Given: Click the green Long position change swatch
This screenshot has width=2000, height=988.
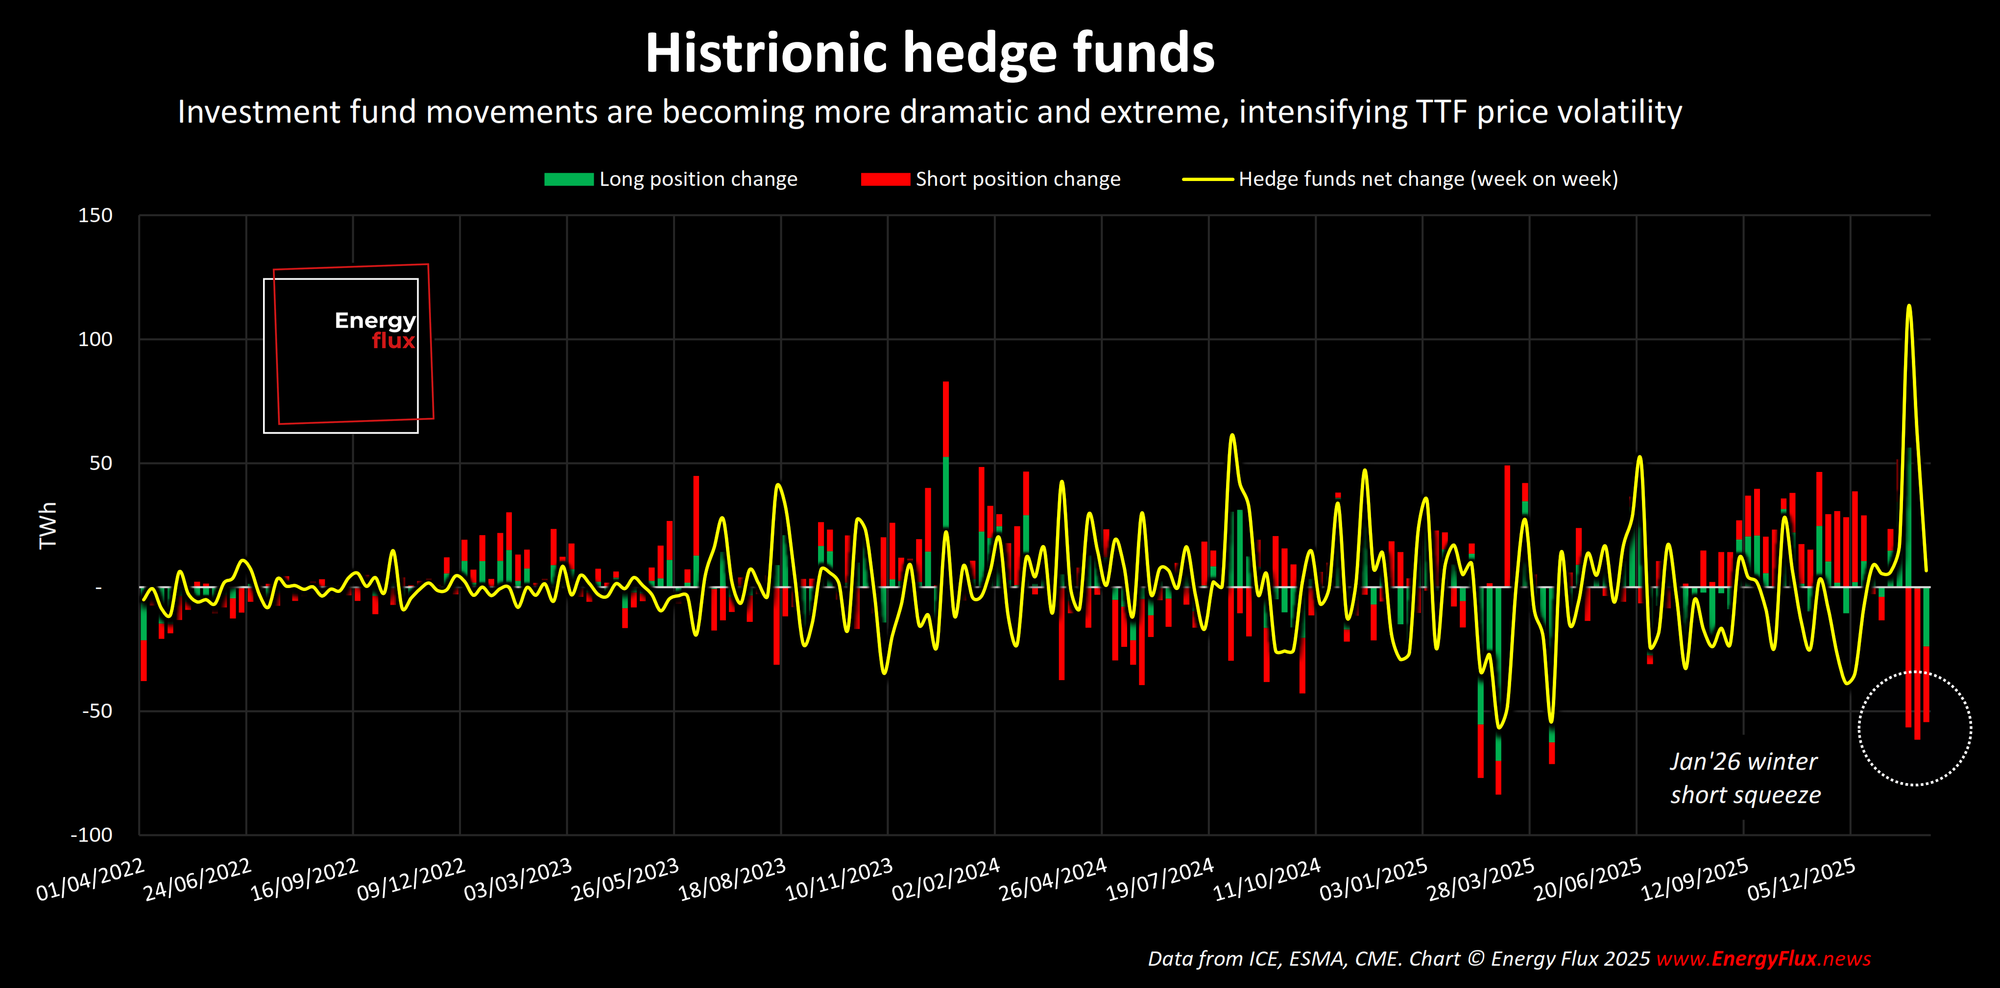Looking at the screenshot, I should tap(568, 180).
